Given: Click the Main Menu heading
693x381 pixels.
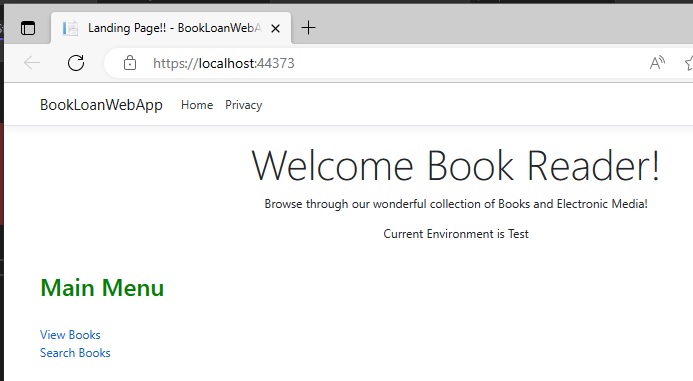Looking at the screenshot, I should click(x=102, y=288).
